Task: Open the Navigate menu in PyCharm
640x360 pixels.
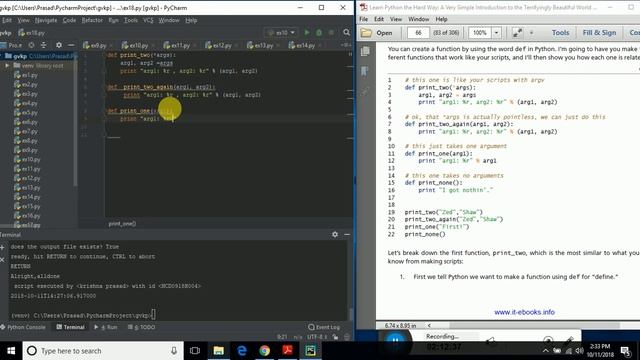Action: coord(46,20)
